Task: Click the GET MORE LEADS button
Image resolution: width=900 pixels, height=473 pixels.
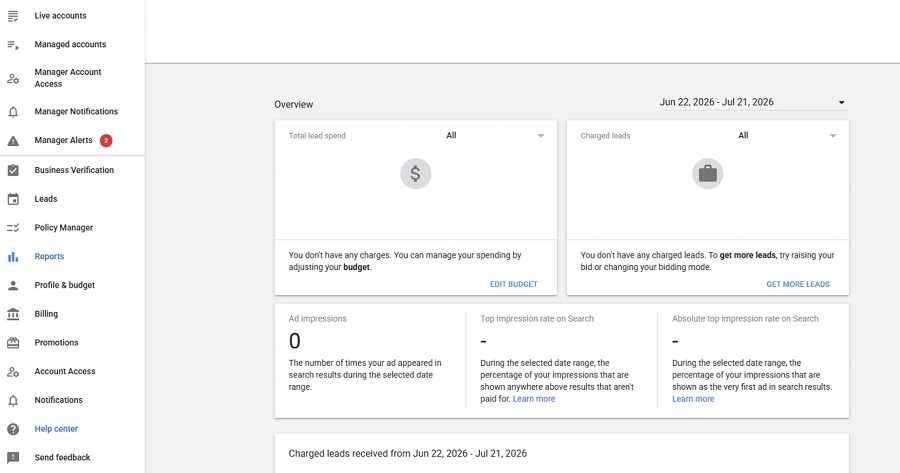Action: pyautogui.click(x=798, y=284)
